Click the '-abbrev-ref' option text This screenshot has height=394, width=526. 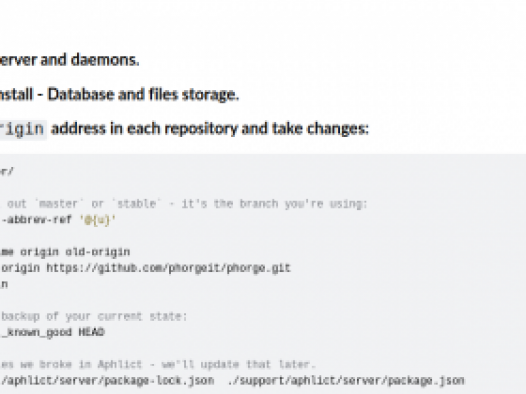(36, 220)
